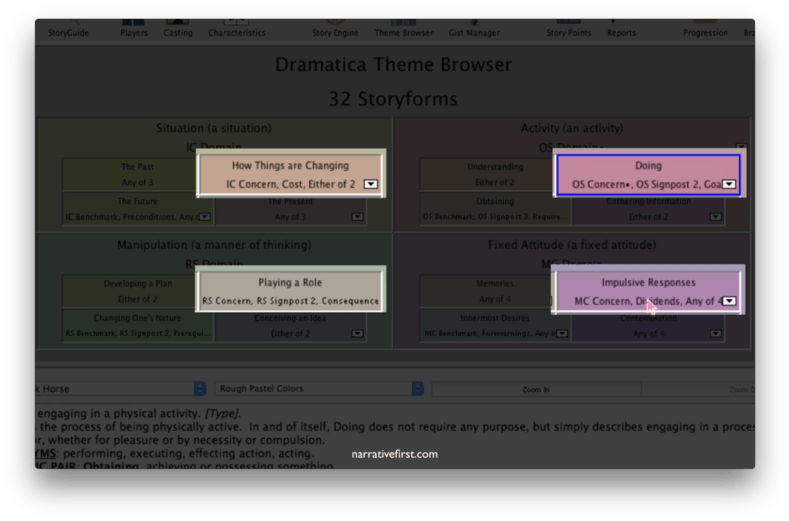Open the Rough Pastel Colors popup menu
Screen dimensions: 789x521
pyautogui.click(x=319, y=389)
